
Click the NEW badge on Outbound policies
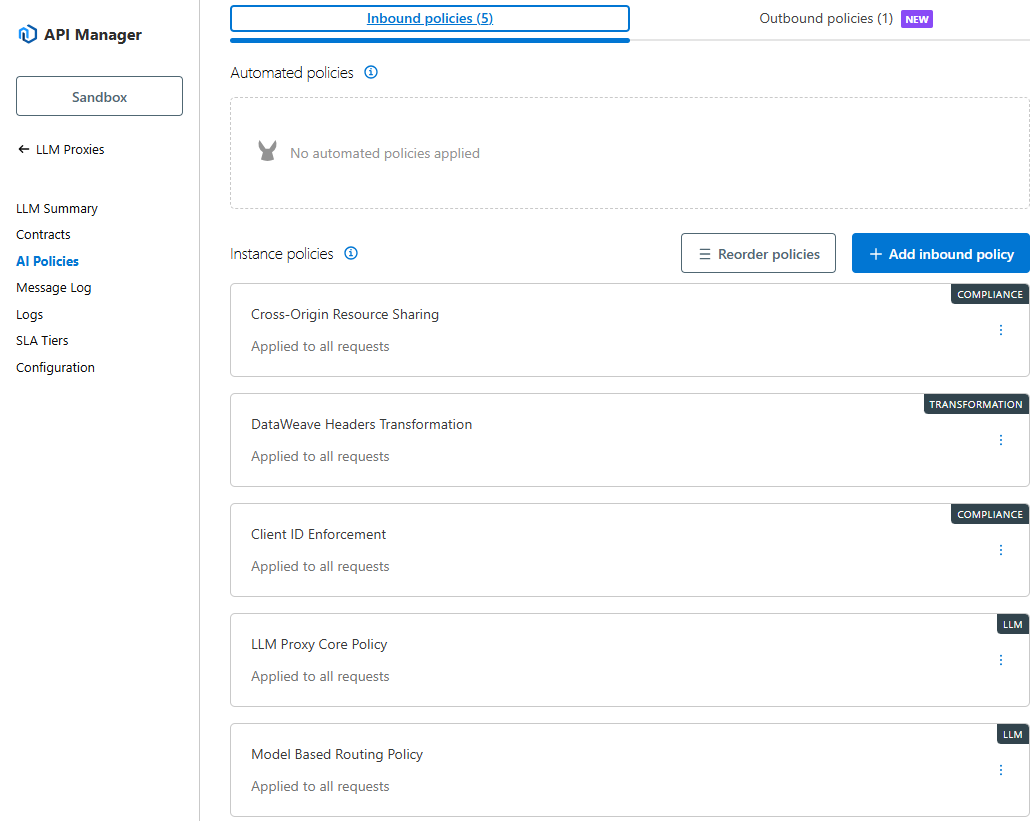tap(916, 19)
